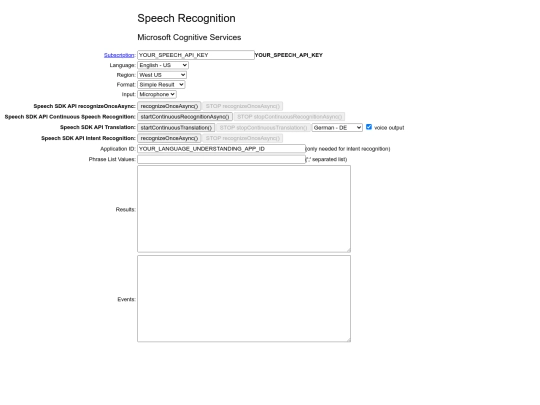
Task: Click the Events text area resize handle
Action: coord(348,340)
